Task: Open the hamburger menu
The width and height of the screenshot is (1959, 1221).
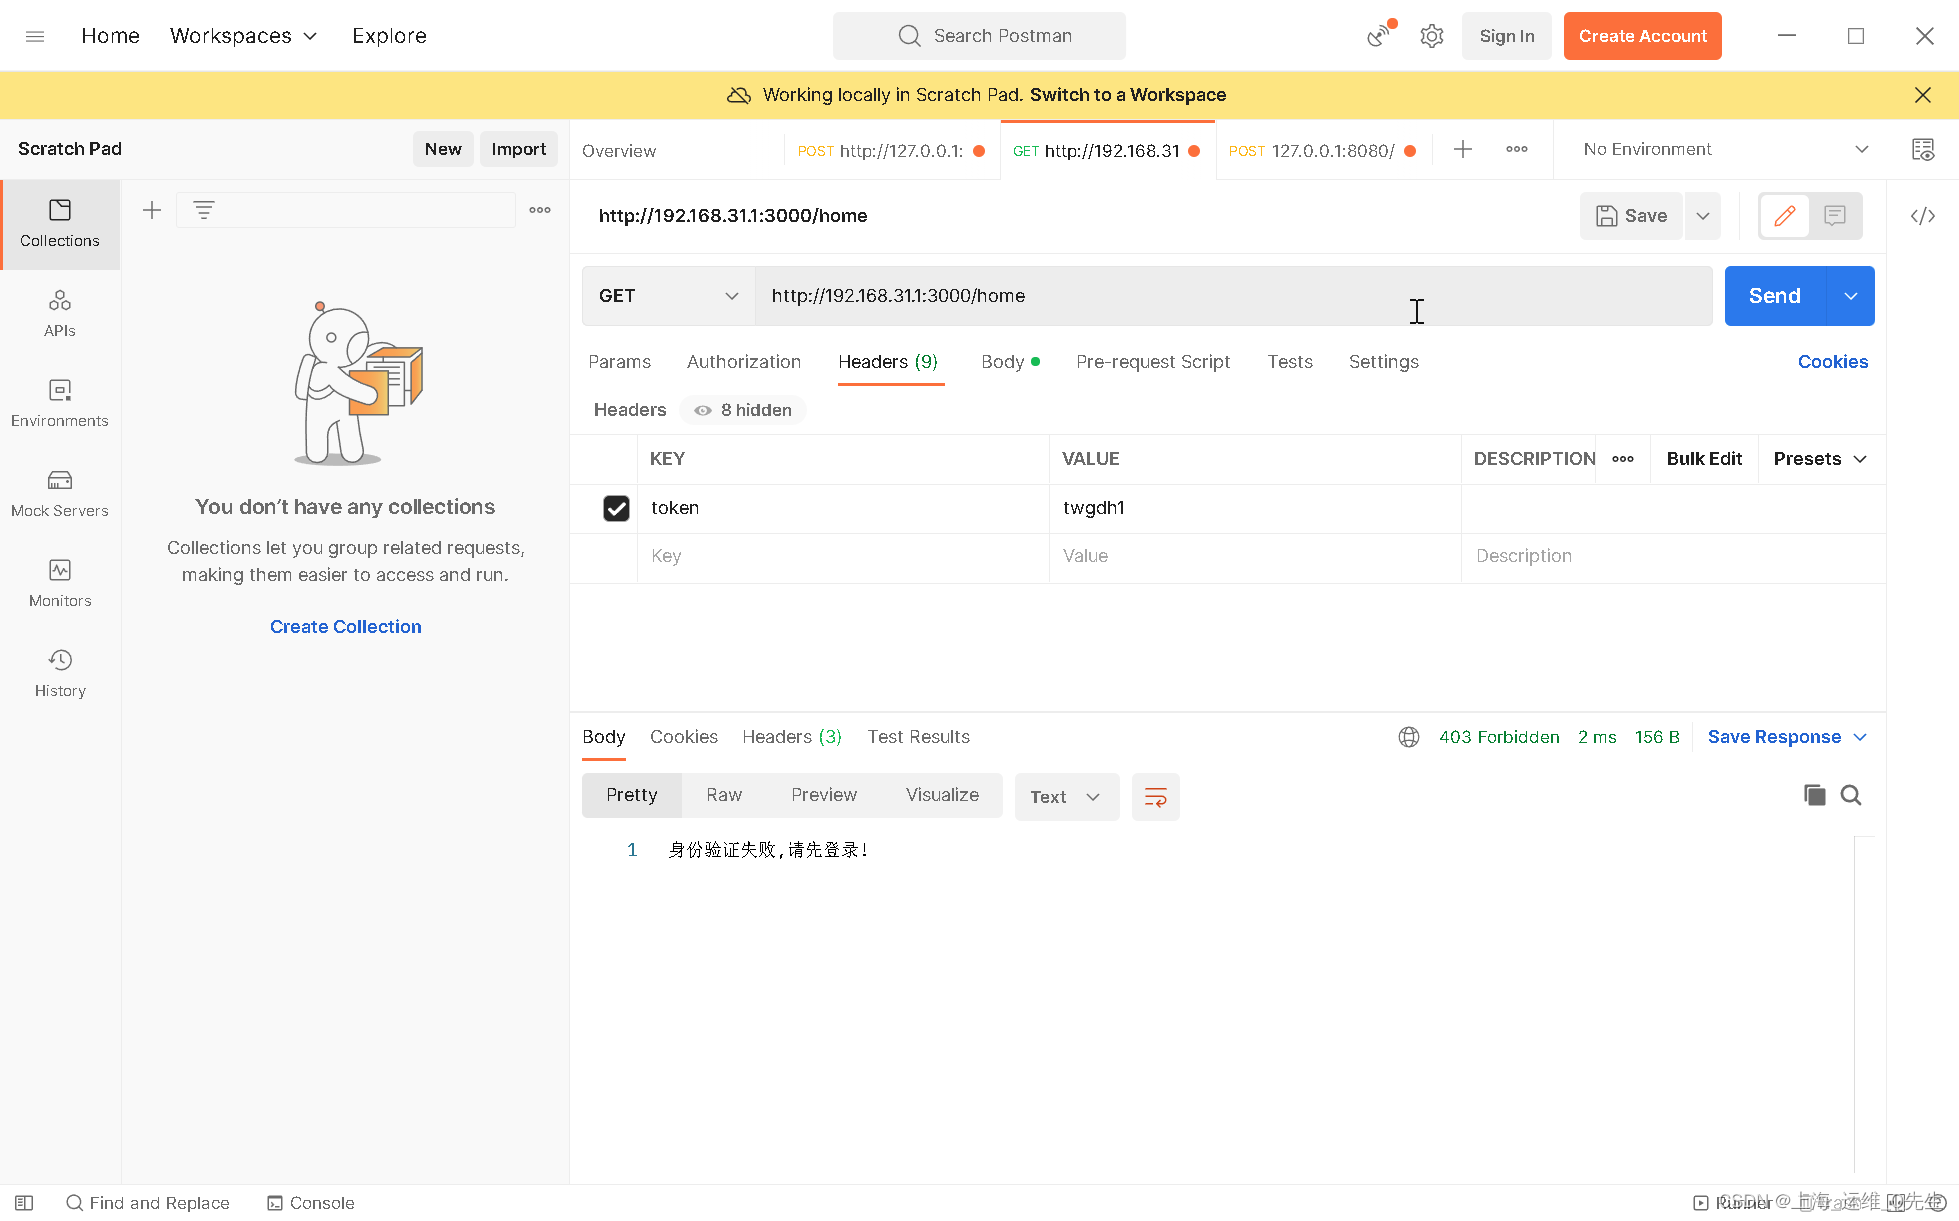Action: click(x=35, y=36)
